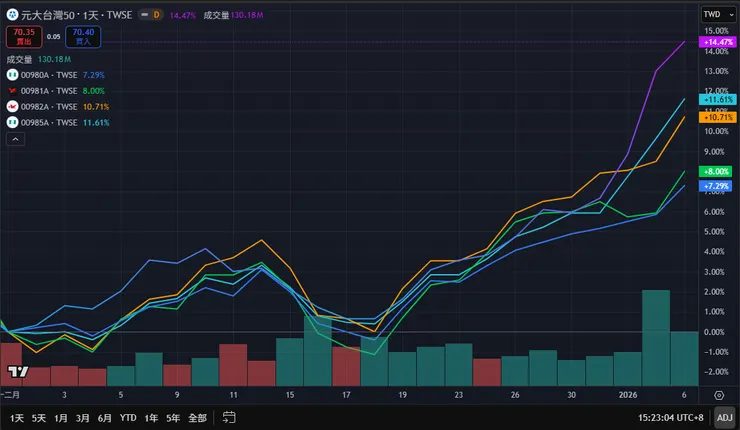
Task: Click the +14.47% purple price label
Action: 718,42
